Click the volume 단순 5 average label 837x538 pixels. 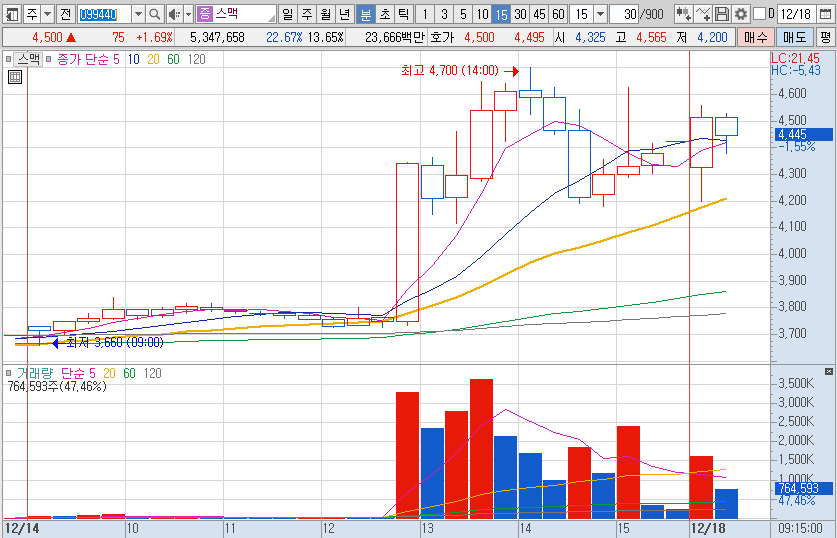[x=78, y=373]
